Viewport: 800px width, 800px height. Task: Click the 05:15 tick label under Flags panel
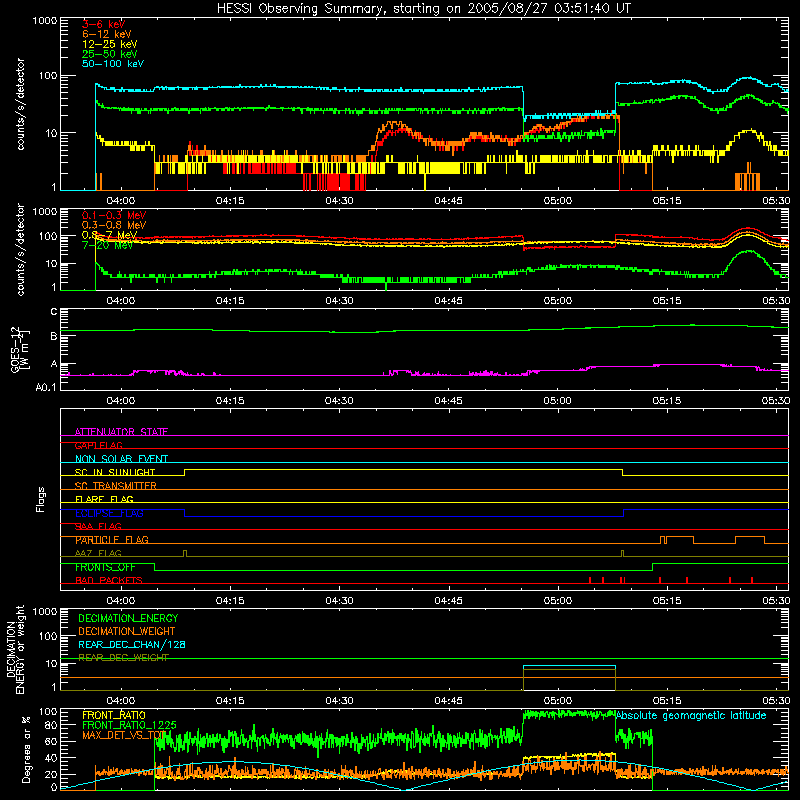click(667, 601)
